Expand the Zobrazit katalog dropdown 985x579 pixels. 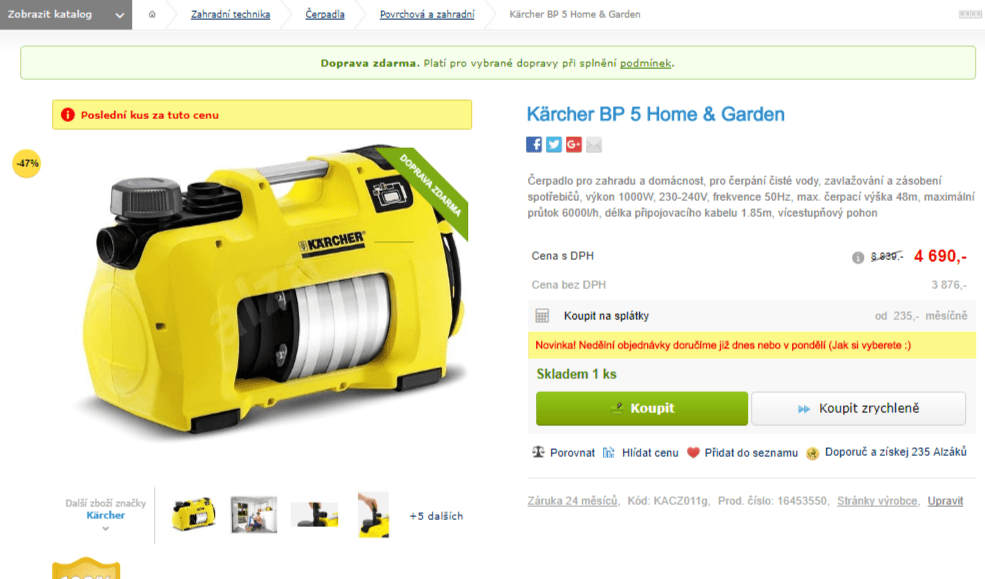(66, 14)
